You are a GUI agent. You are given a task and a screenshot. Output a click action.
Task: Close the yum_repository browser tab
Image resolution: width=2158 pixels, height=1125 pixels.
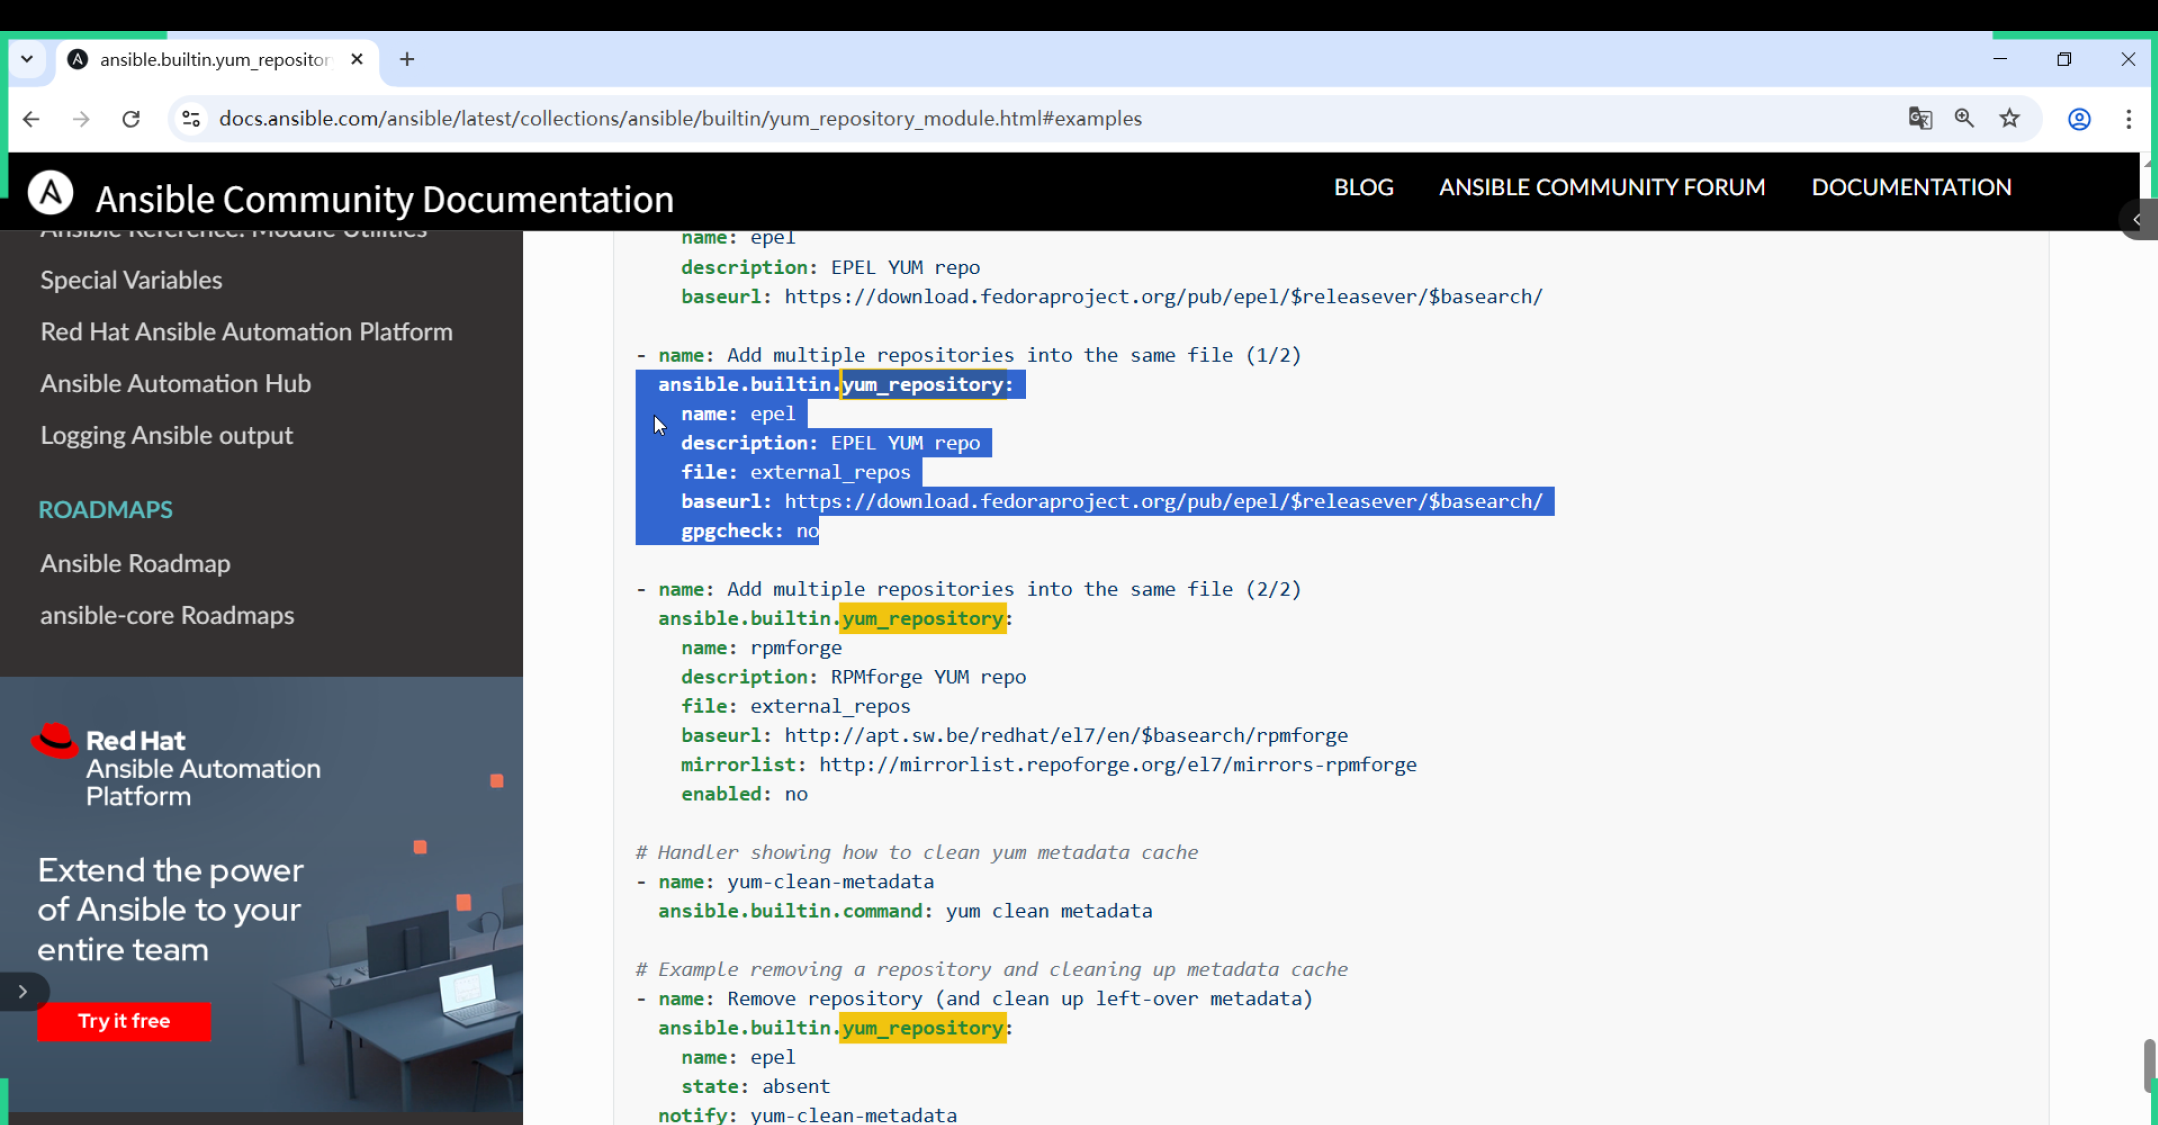357,59
